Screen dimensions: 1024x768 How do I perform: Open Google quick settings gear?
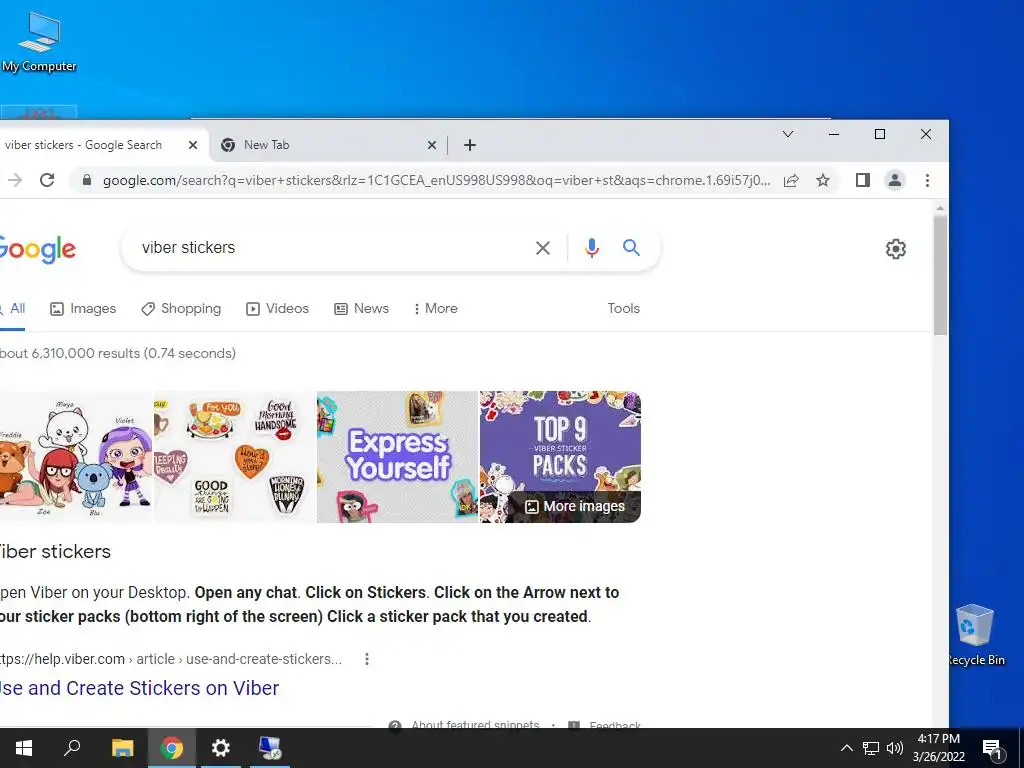pyautogui.click(x=896, y=249)
